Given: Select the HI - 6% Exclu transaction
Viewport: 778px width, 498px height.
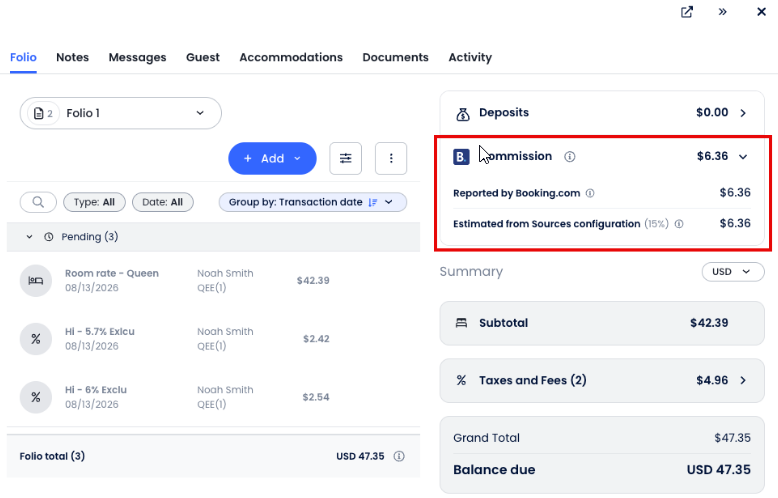Looking at the screenshot, I should (213, 397).
